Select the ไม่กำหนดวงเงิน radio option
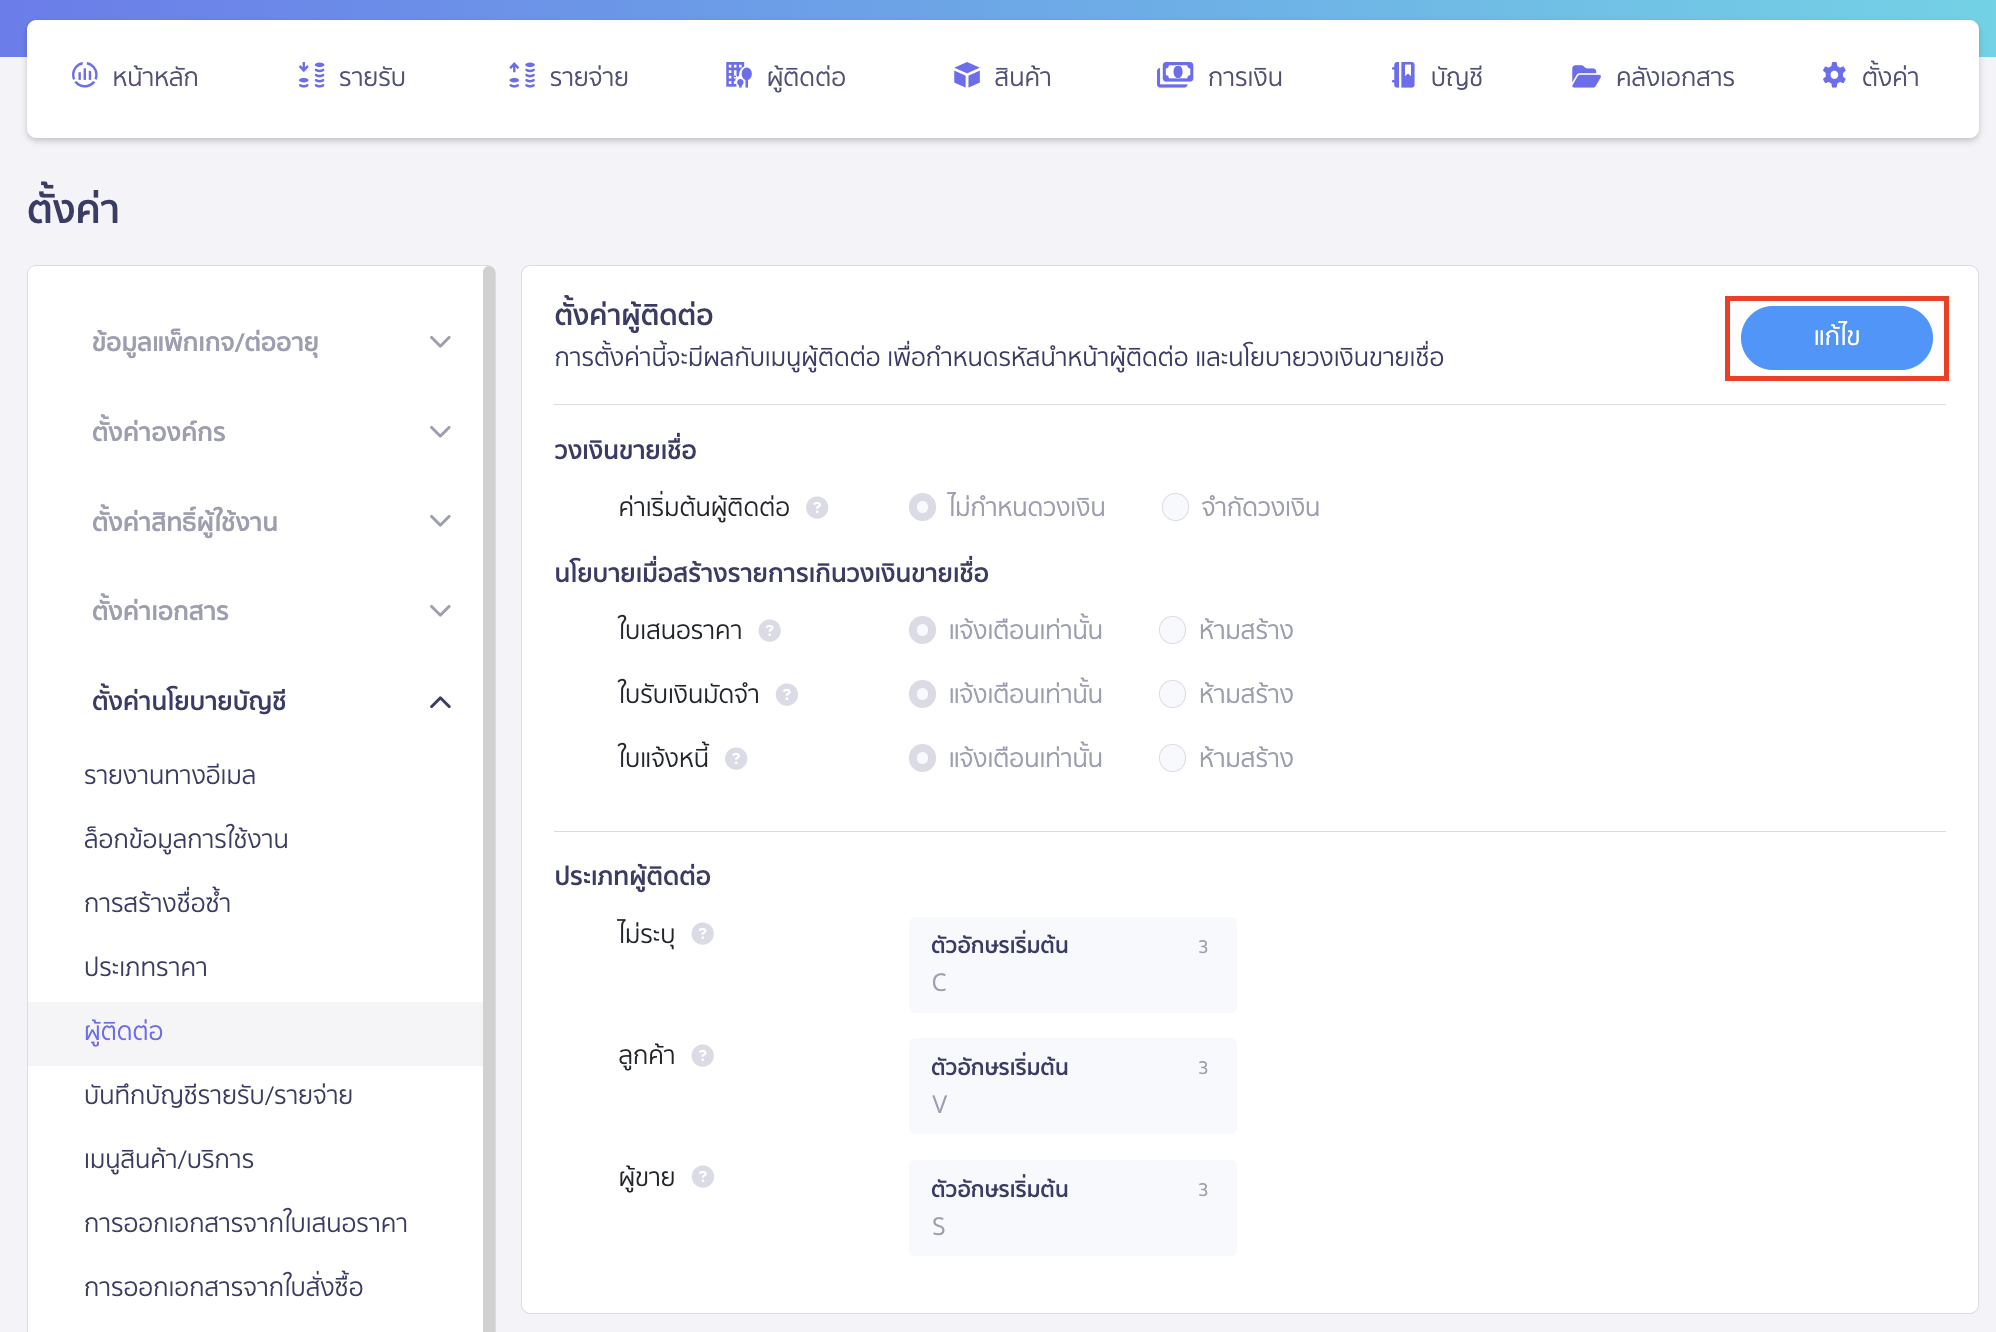This screenshot has width=1996, height=1332. tap(921, 507)
